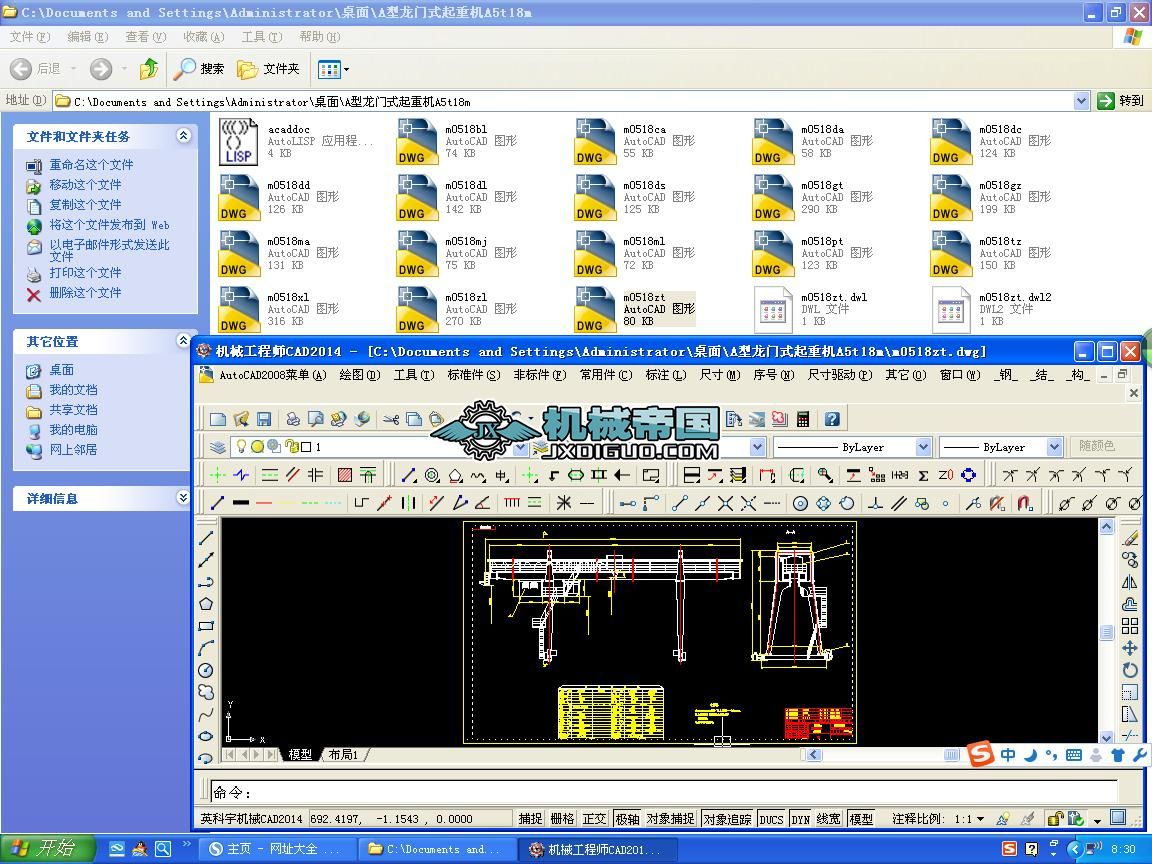Toggle 对象捕捉 object snap in status bar
1152x864 pixels.
pyautogui.click(x=670, y=818)
